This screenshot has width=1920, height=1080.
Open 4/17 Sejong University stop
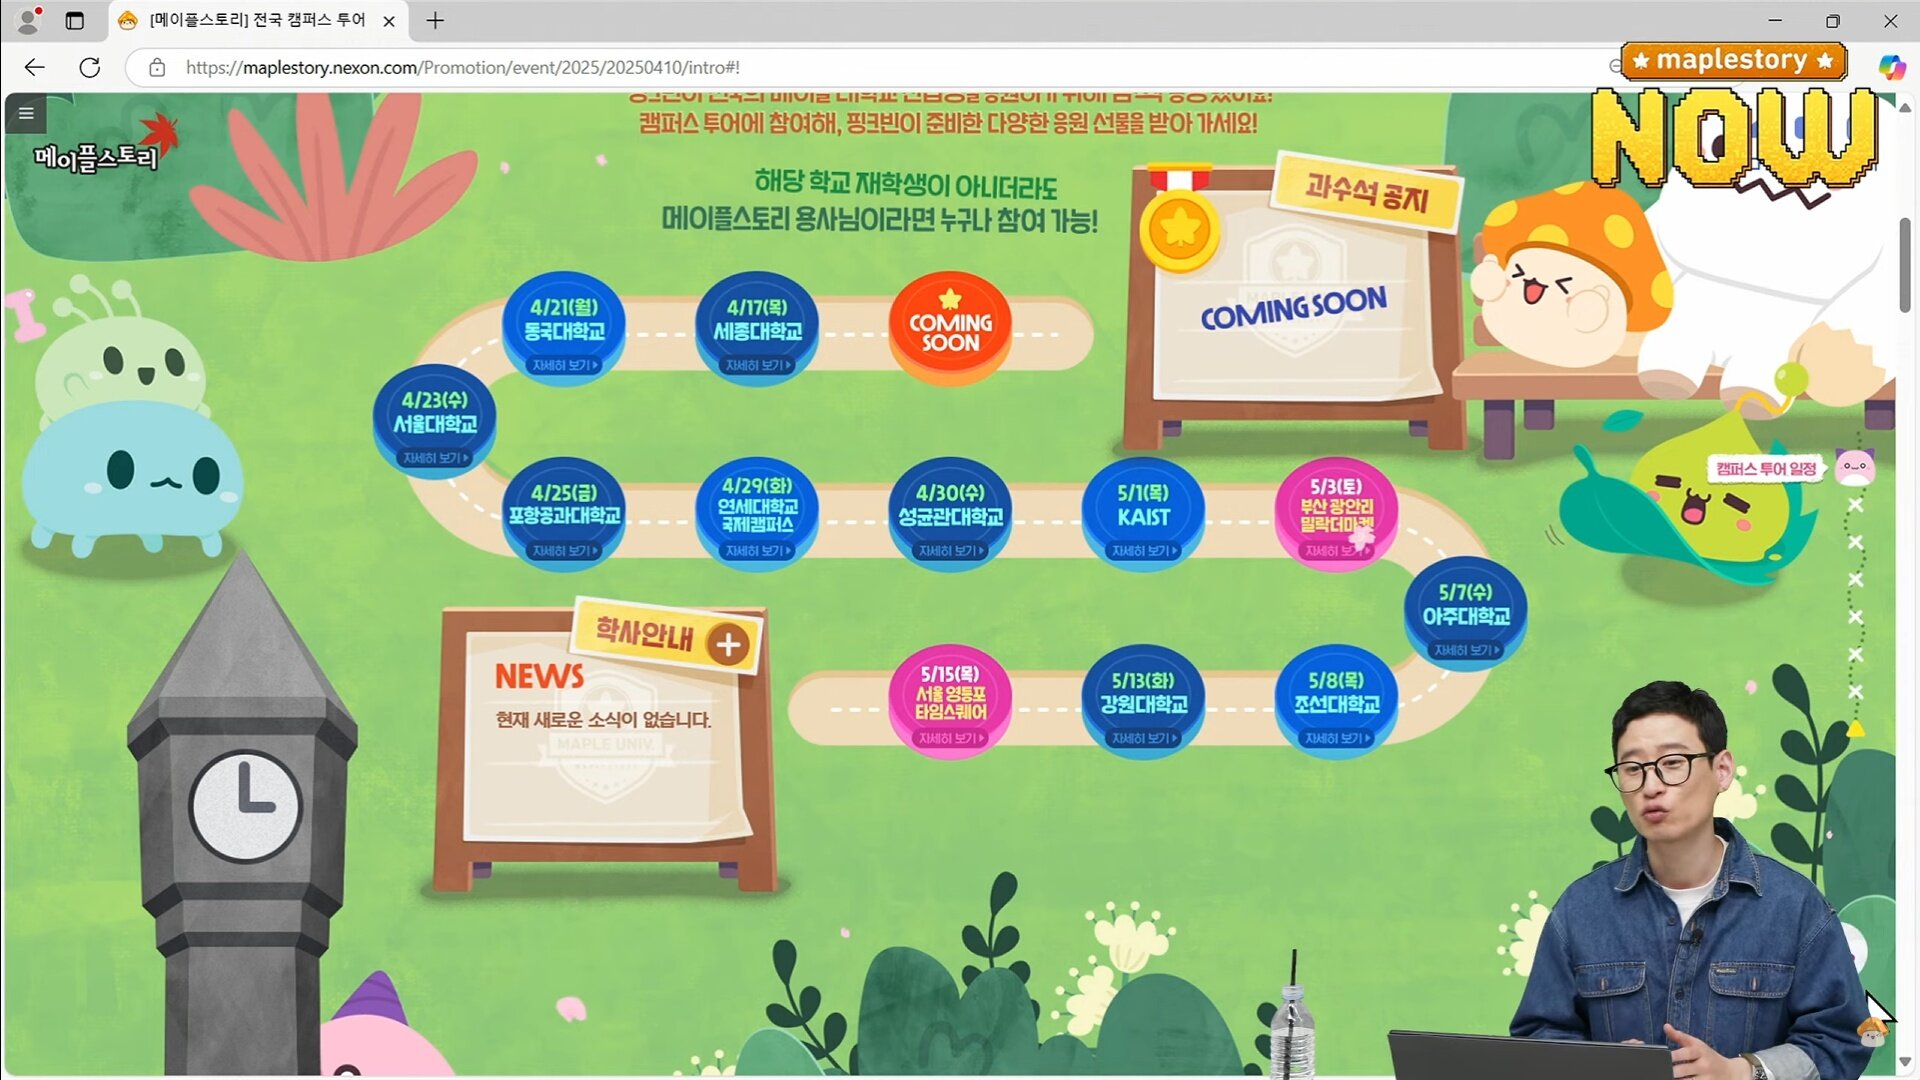point(757,327)
